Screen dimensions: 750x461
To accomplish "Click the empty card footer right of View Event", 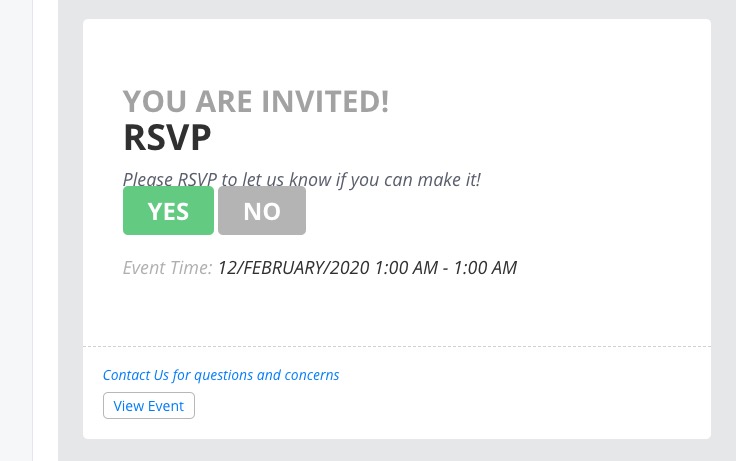I will tap(450, 405).
